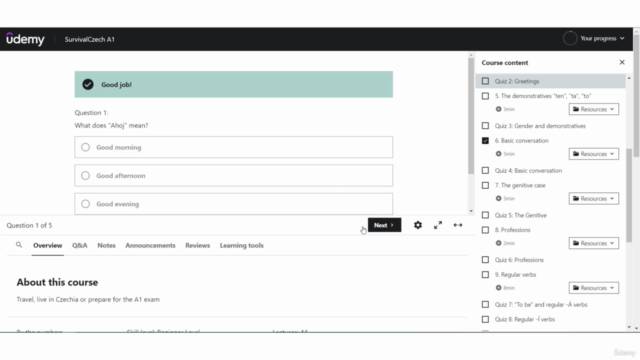
Task: Check 9. Regular verbs checkbox
Action: pos(485,275)
